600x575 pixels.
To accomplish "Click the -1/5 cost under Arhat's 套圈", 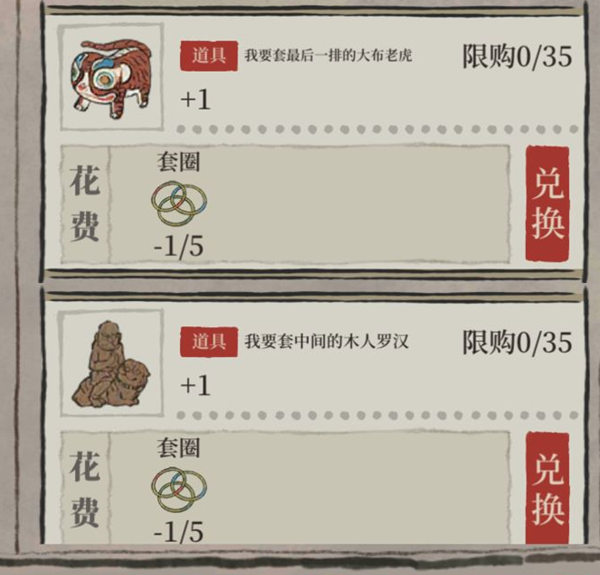I will click(178, 532).
